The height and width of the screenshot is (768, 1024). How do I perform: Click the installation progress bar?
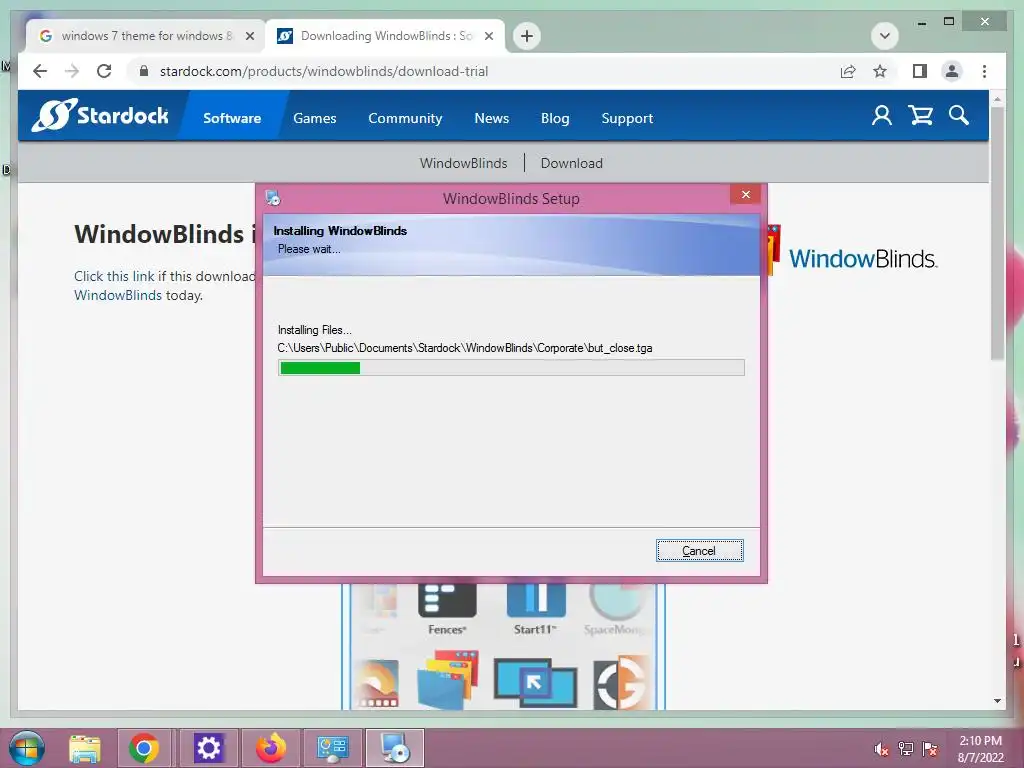[x=511, y=368]
